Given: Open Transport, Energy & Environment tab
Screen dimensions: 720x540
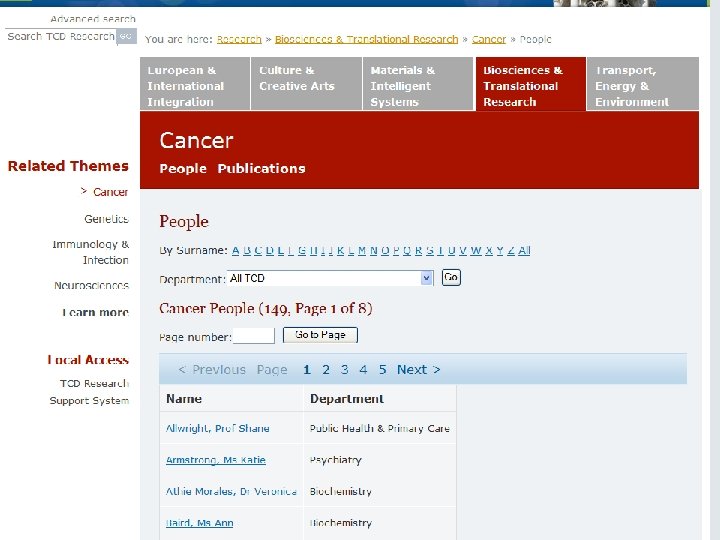Looking at the screenshot, I should tap(643, 86).
